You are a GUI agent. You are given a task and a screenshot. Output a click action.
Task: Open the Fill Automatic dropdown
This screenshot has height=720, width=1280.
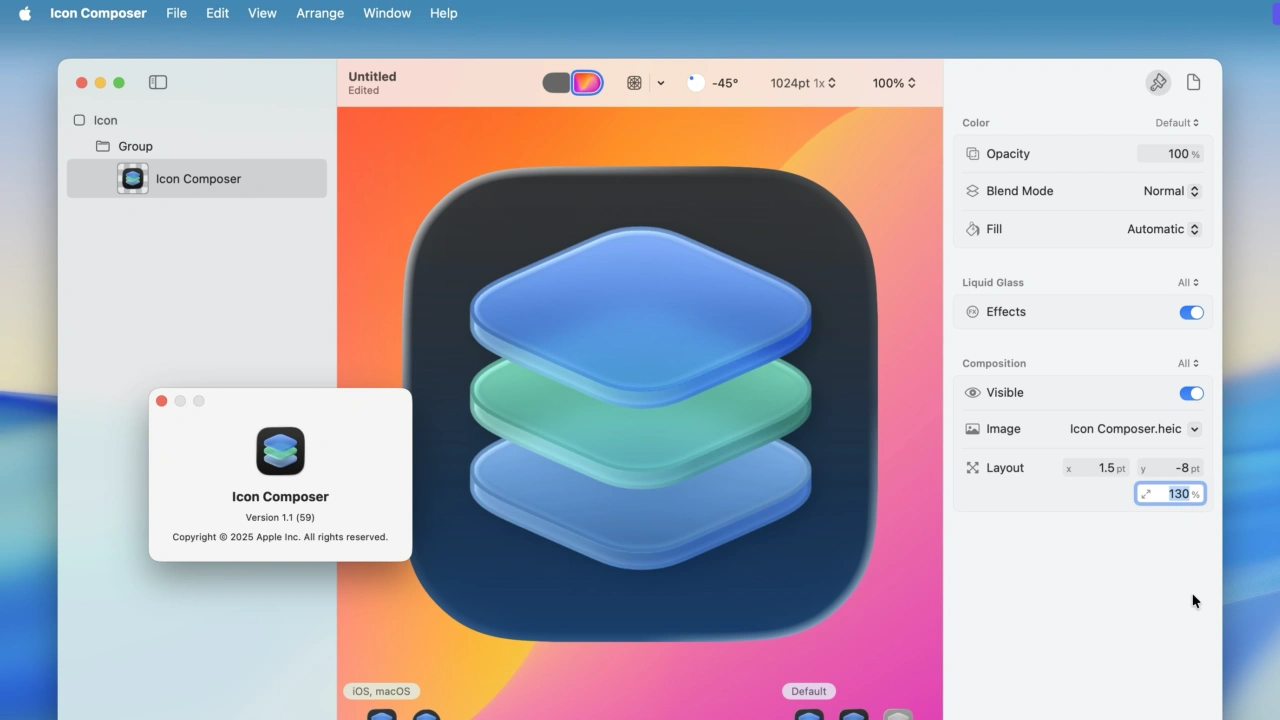1162,228
